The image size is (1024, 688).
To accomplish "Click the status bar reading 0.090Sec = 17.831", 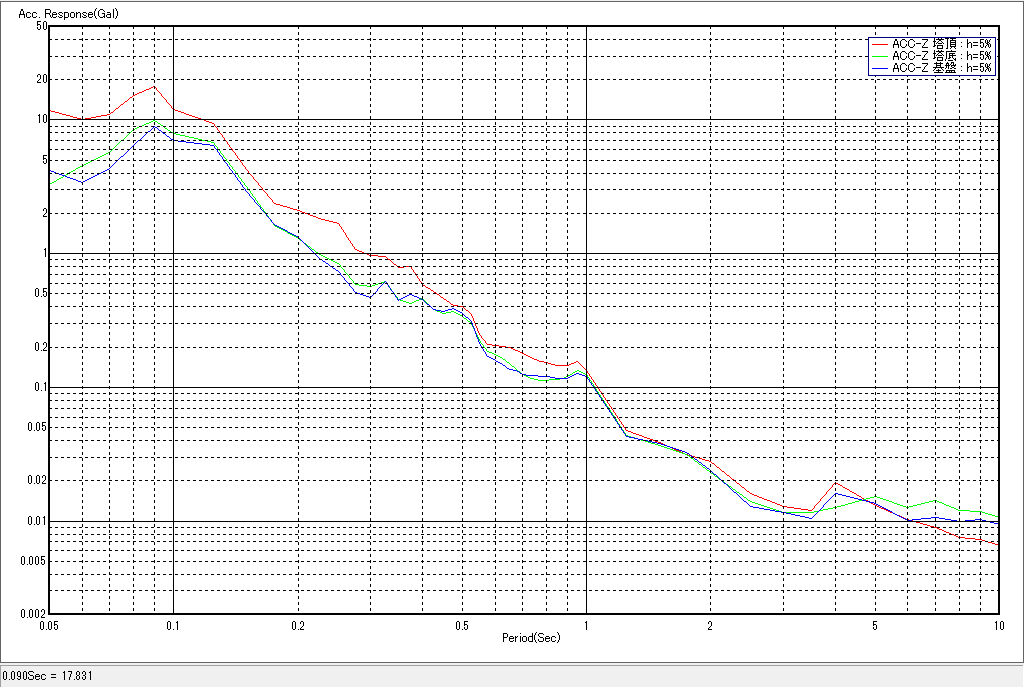I will pyautogui.click(x=46, y=675).
